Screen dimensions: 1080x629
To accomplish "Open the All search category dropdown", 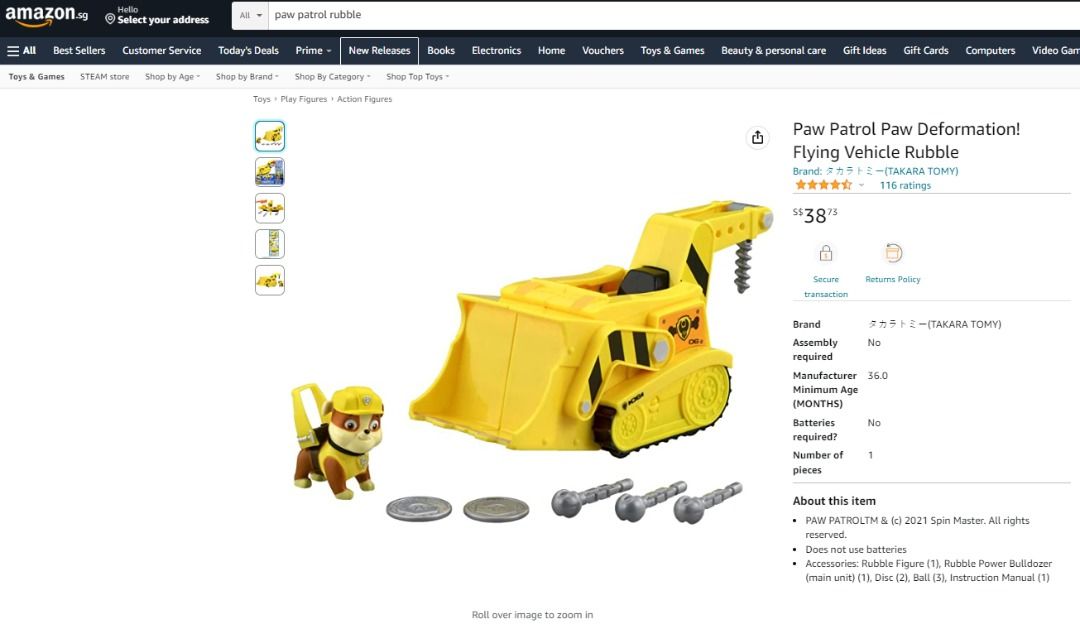I will pyautogui.click(x=250, y=15).
